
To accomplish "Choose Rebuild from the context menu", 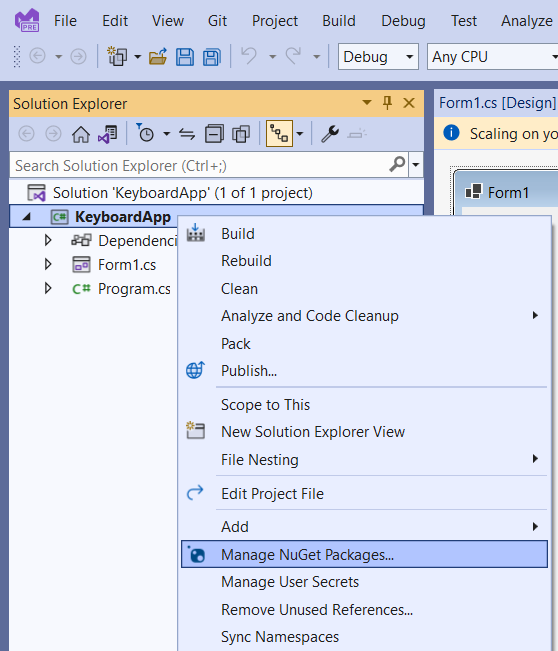I will click(x=365, y=261).
